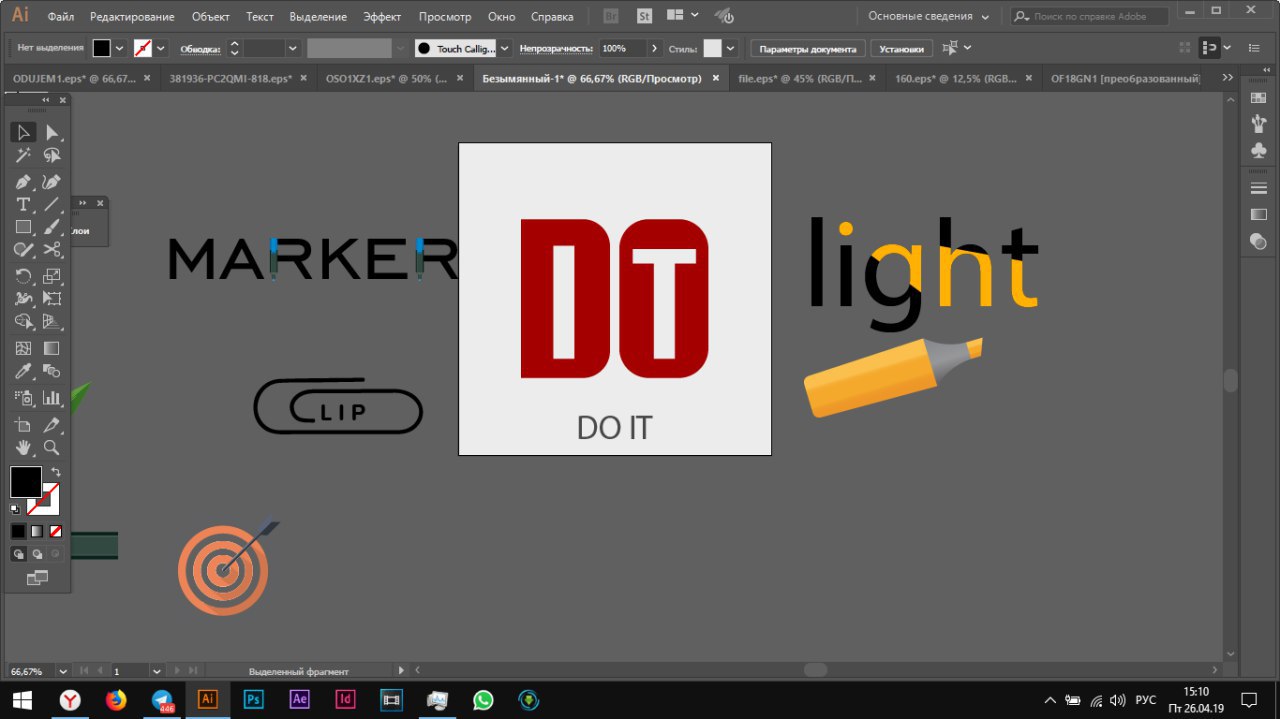
Task: Open the zoom level dropdown 66,67%
Action: click(63, 671)
